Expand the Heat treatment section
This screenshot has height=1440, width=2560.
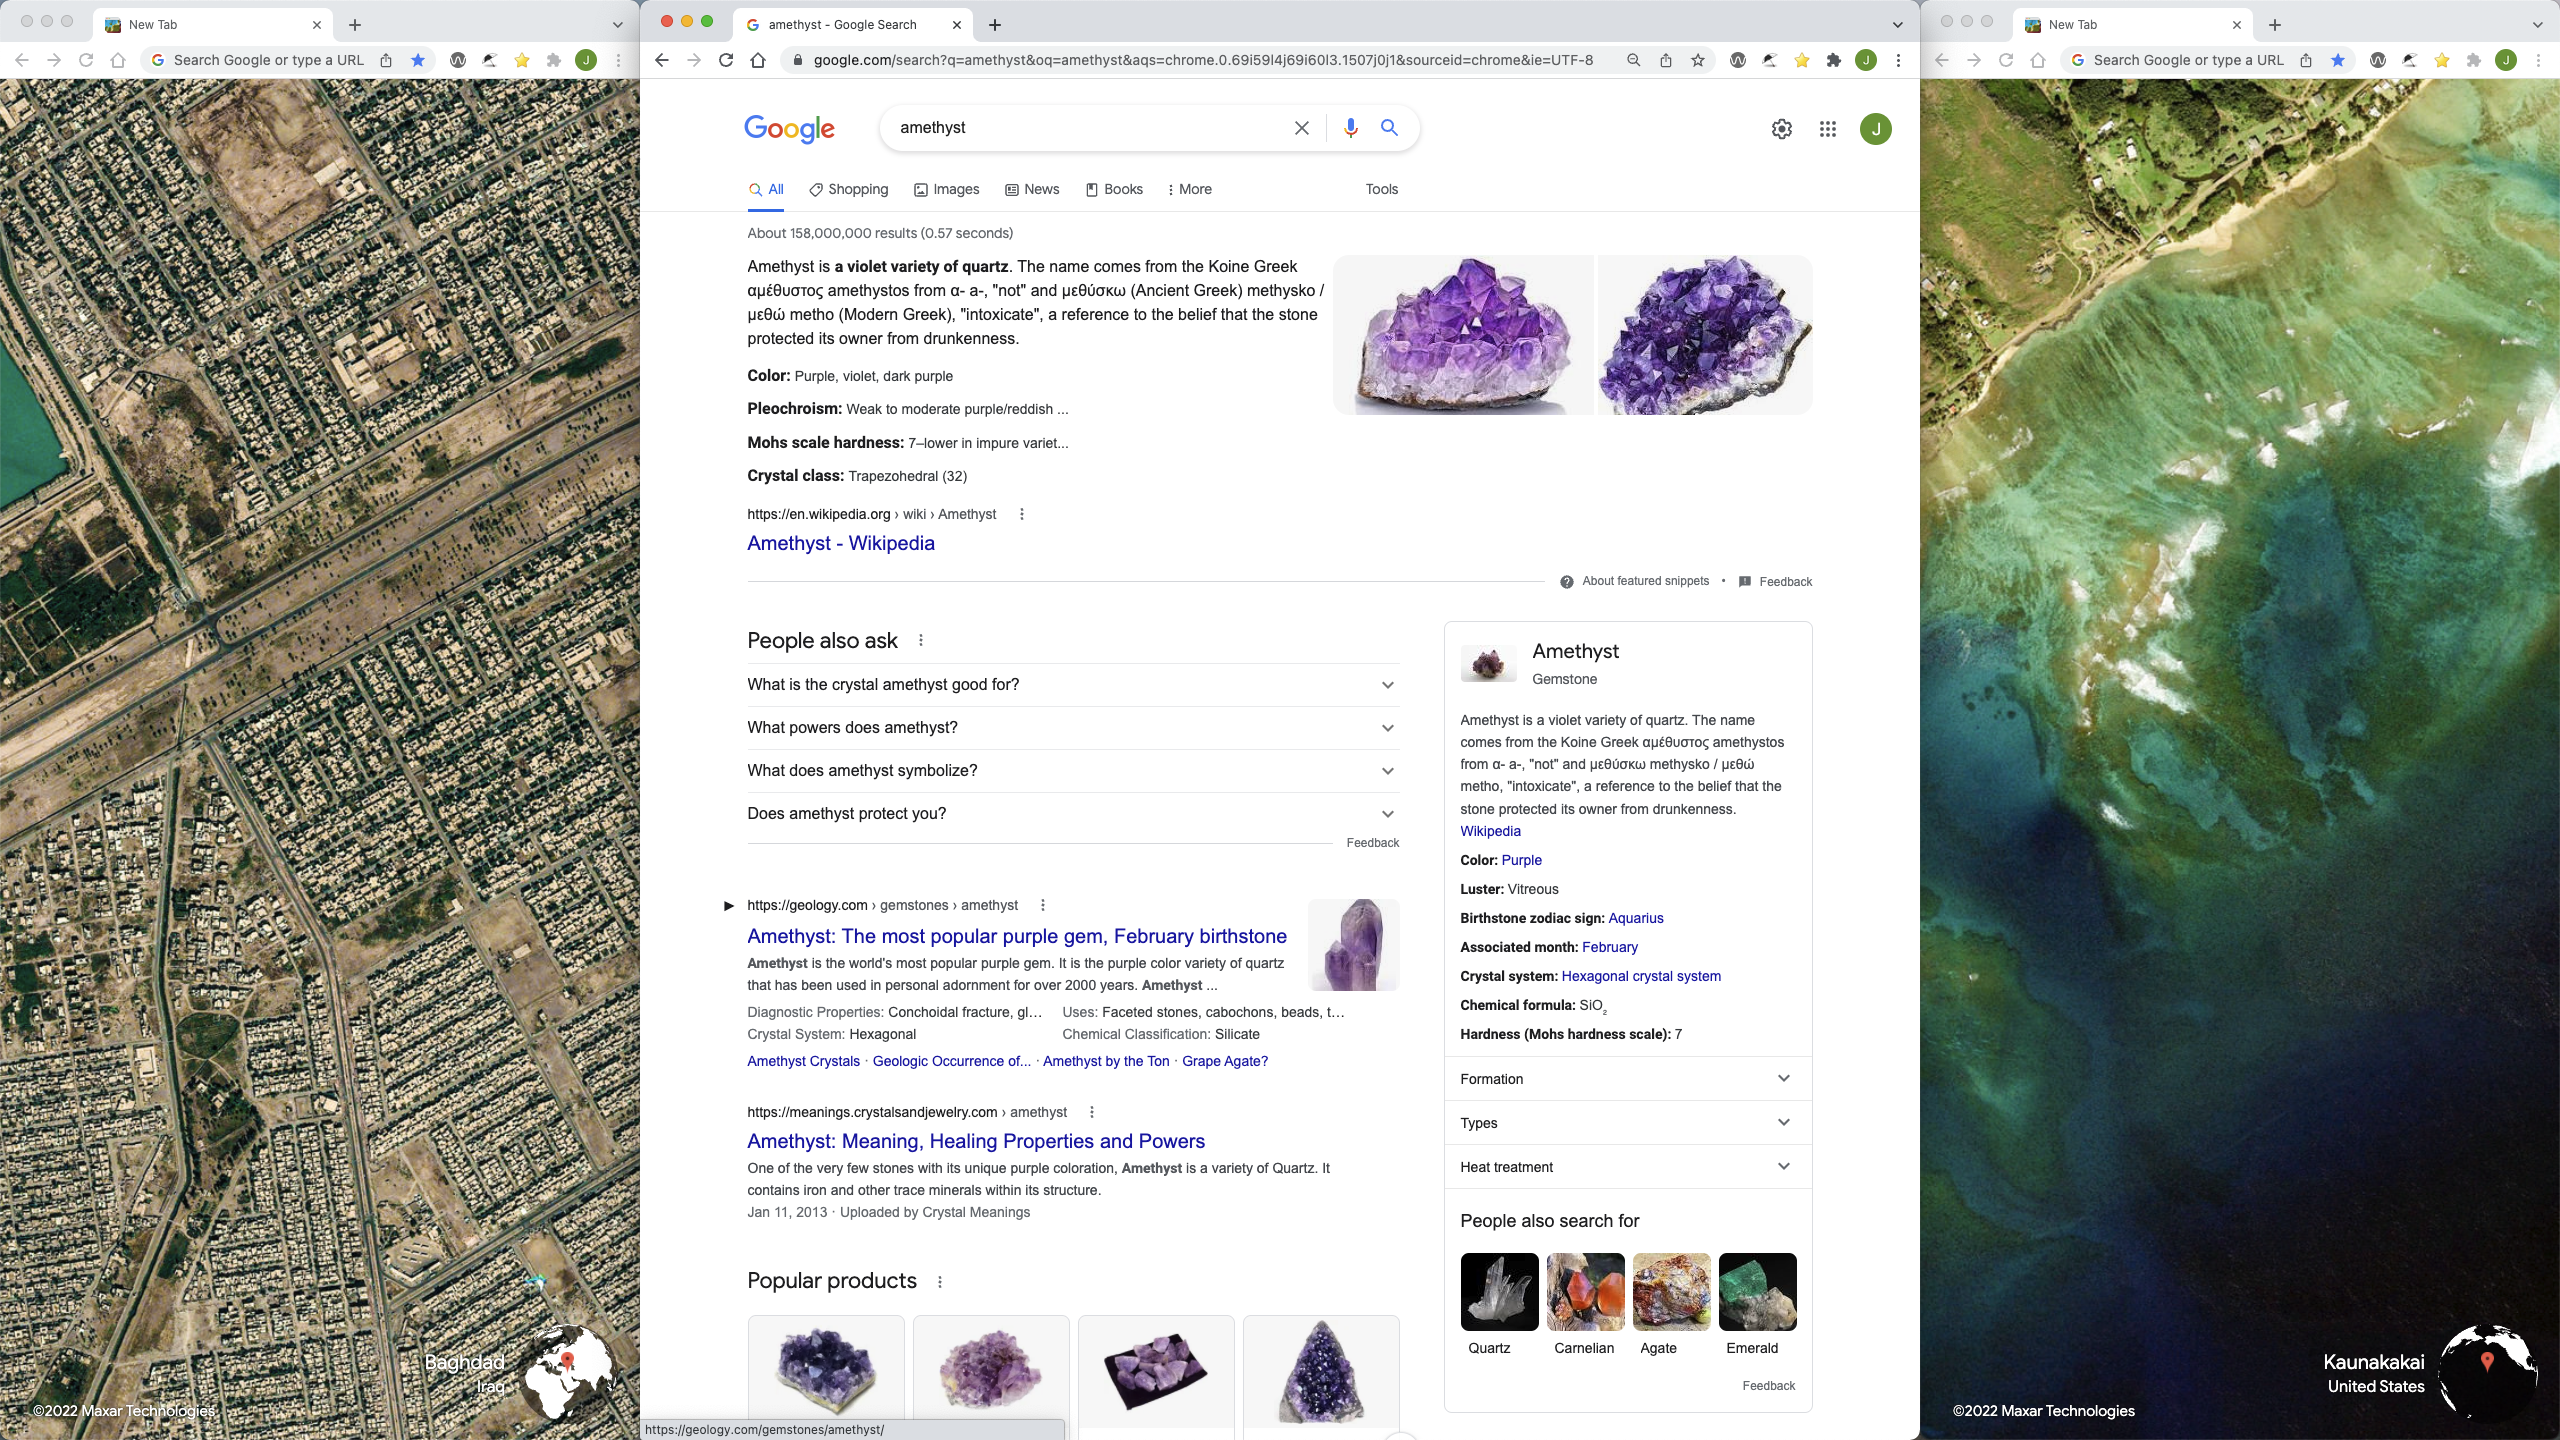1626,1167
